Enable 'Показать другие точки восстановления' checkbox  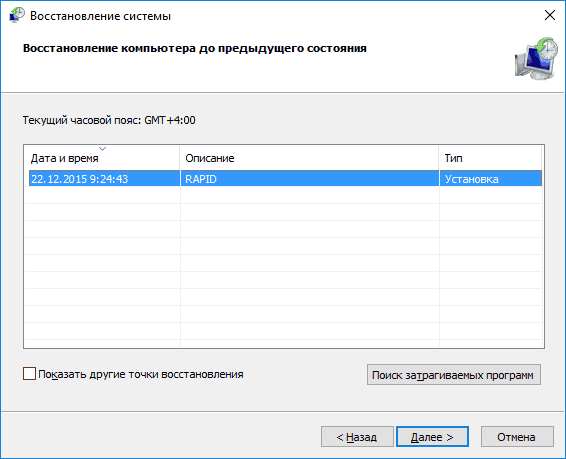pyautogui.click(x=29, y=374)
